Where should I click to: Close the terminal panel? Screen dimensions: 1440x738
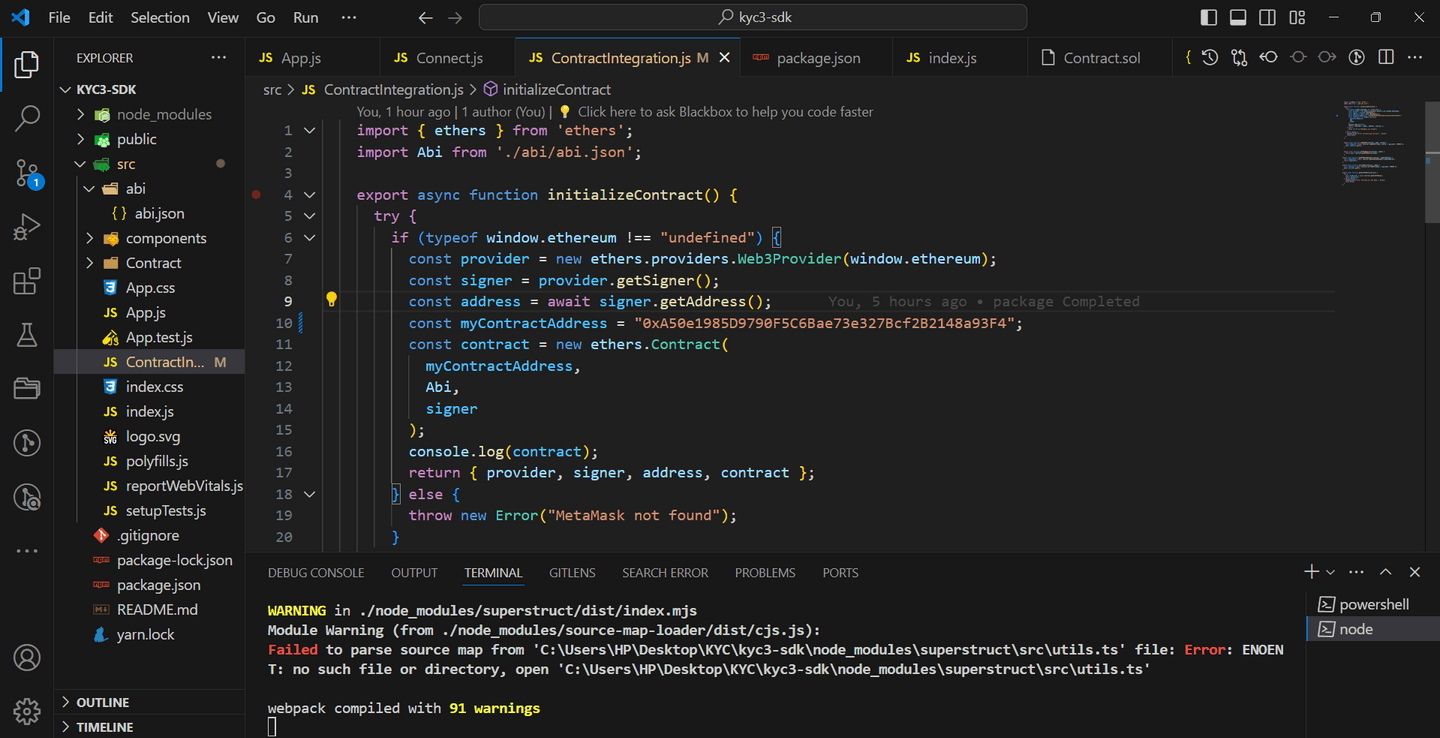coord(1415,572)
